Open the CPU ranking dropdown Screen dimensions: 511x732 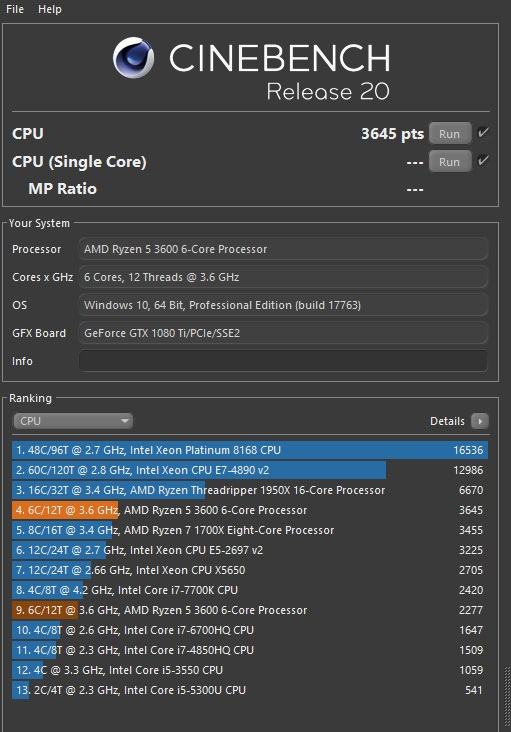(x=73, y=421)
